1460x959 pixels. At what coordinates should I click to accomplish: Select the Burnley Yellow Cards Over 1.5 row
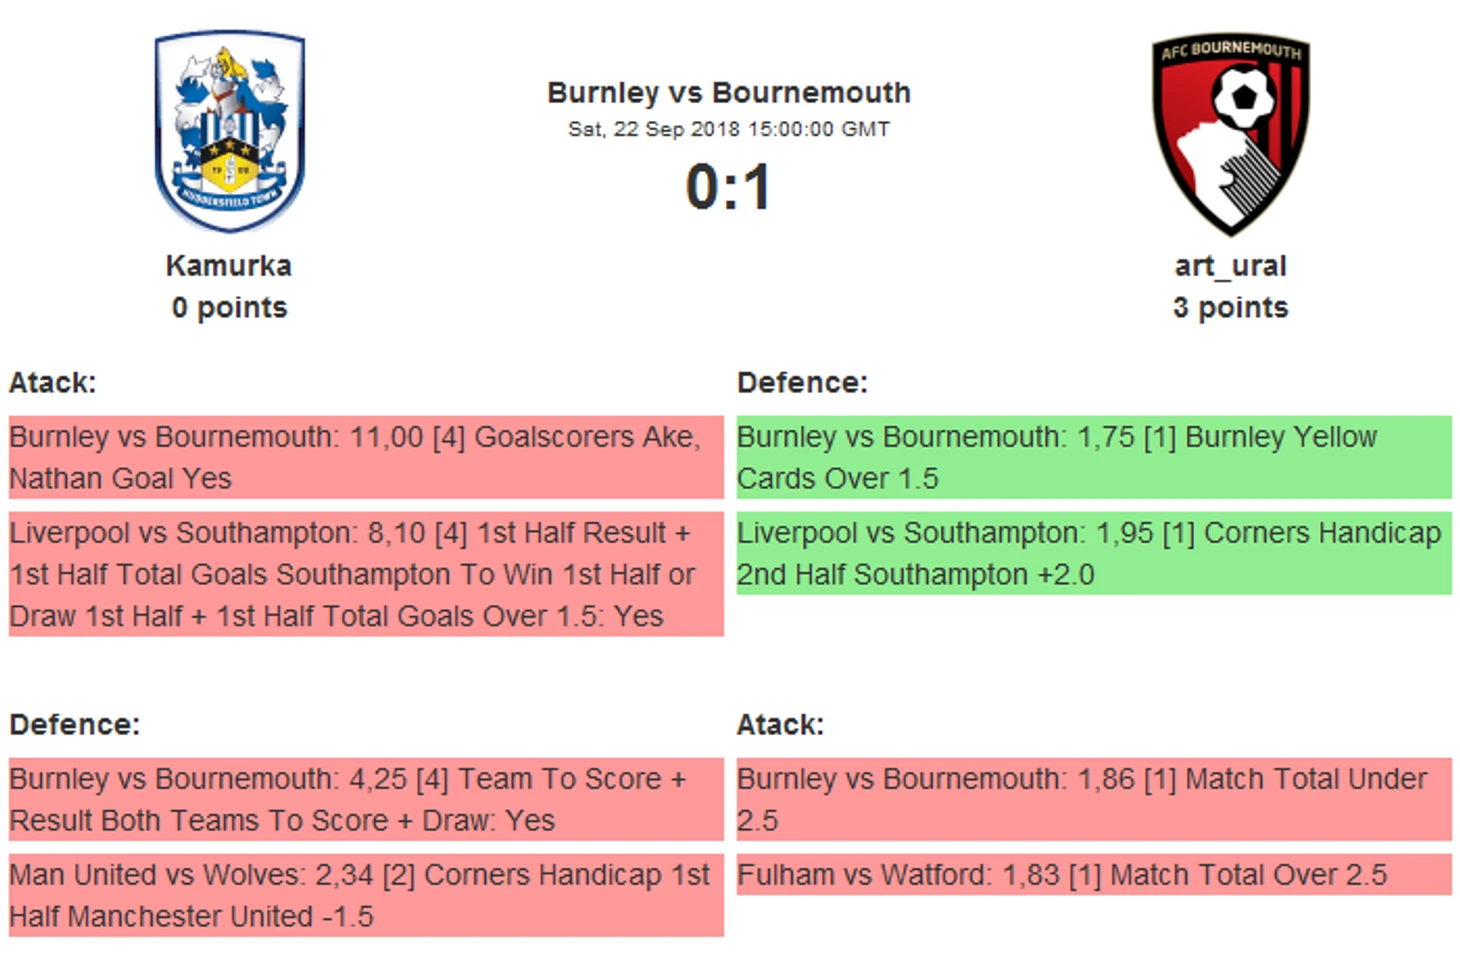tap(1094, 457)
